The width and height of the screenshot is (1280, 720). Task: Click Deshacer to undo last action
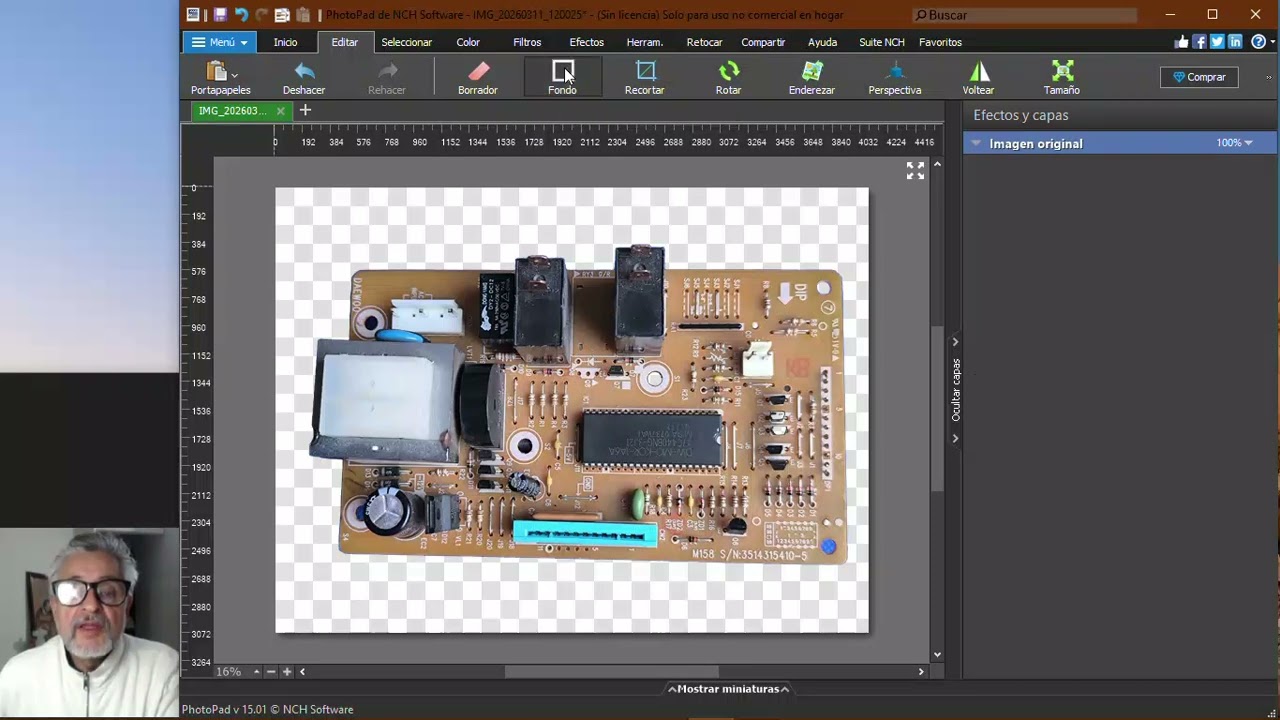click(x=304, y=77)
